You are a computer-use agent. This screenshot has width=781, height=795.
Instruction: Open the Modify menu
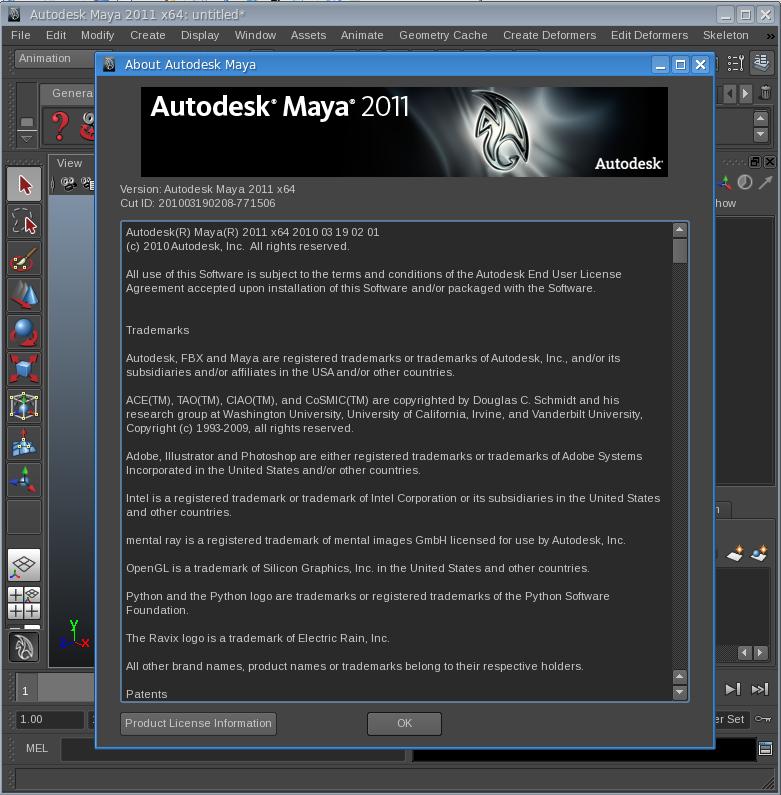[97, 35]
